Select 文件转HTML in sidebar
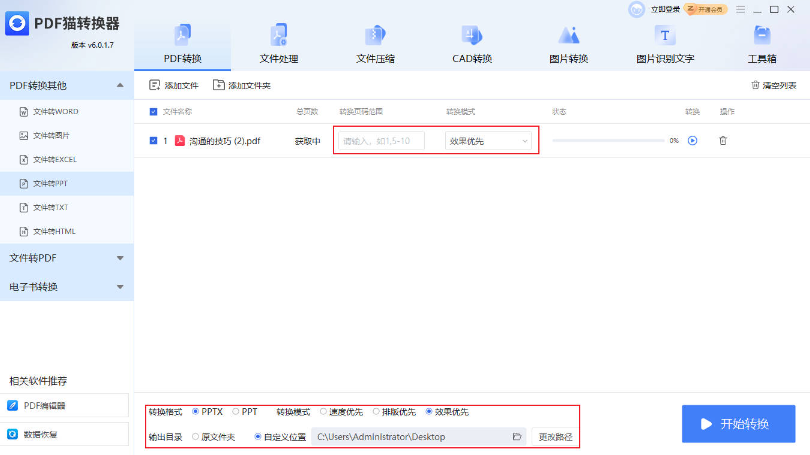The width and height of the screenshot is (810, 455). tap(67, 231)
